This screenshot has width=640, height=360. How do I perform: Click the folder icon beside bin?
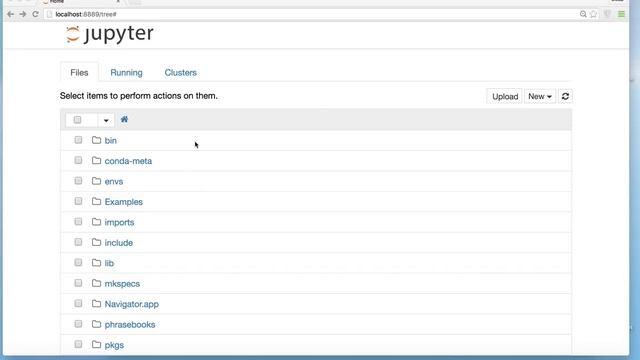tap(96, 140)
